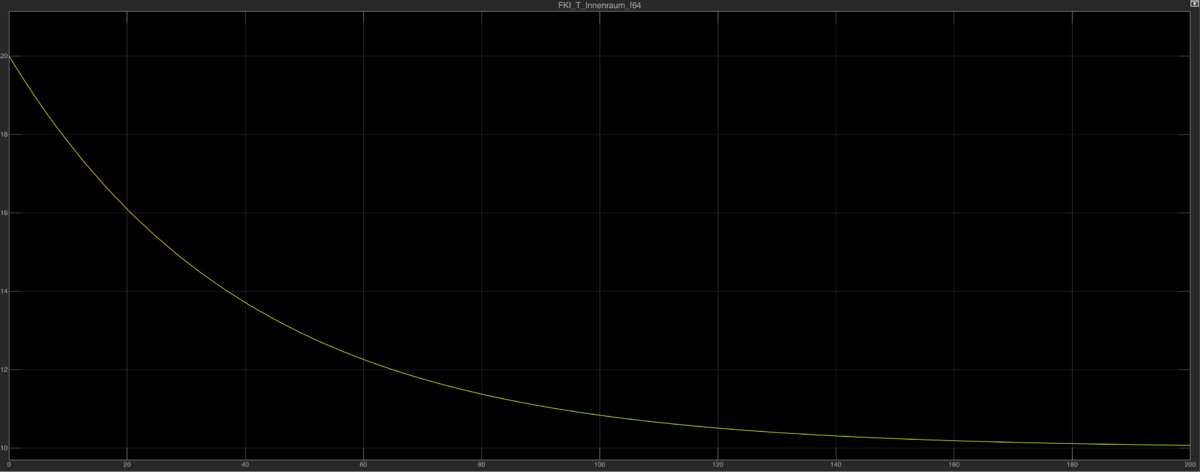Click the x-axis tick label 160
This screenshot has height=472, width=1200.
[x=953, y=465]
